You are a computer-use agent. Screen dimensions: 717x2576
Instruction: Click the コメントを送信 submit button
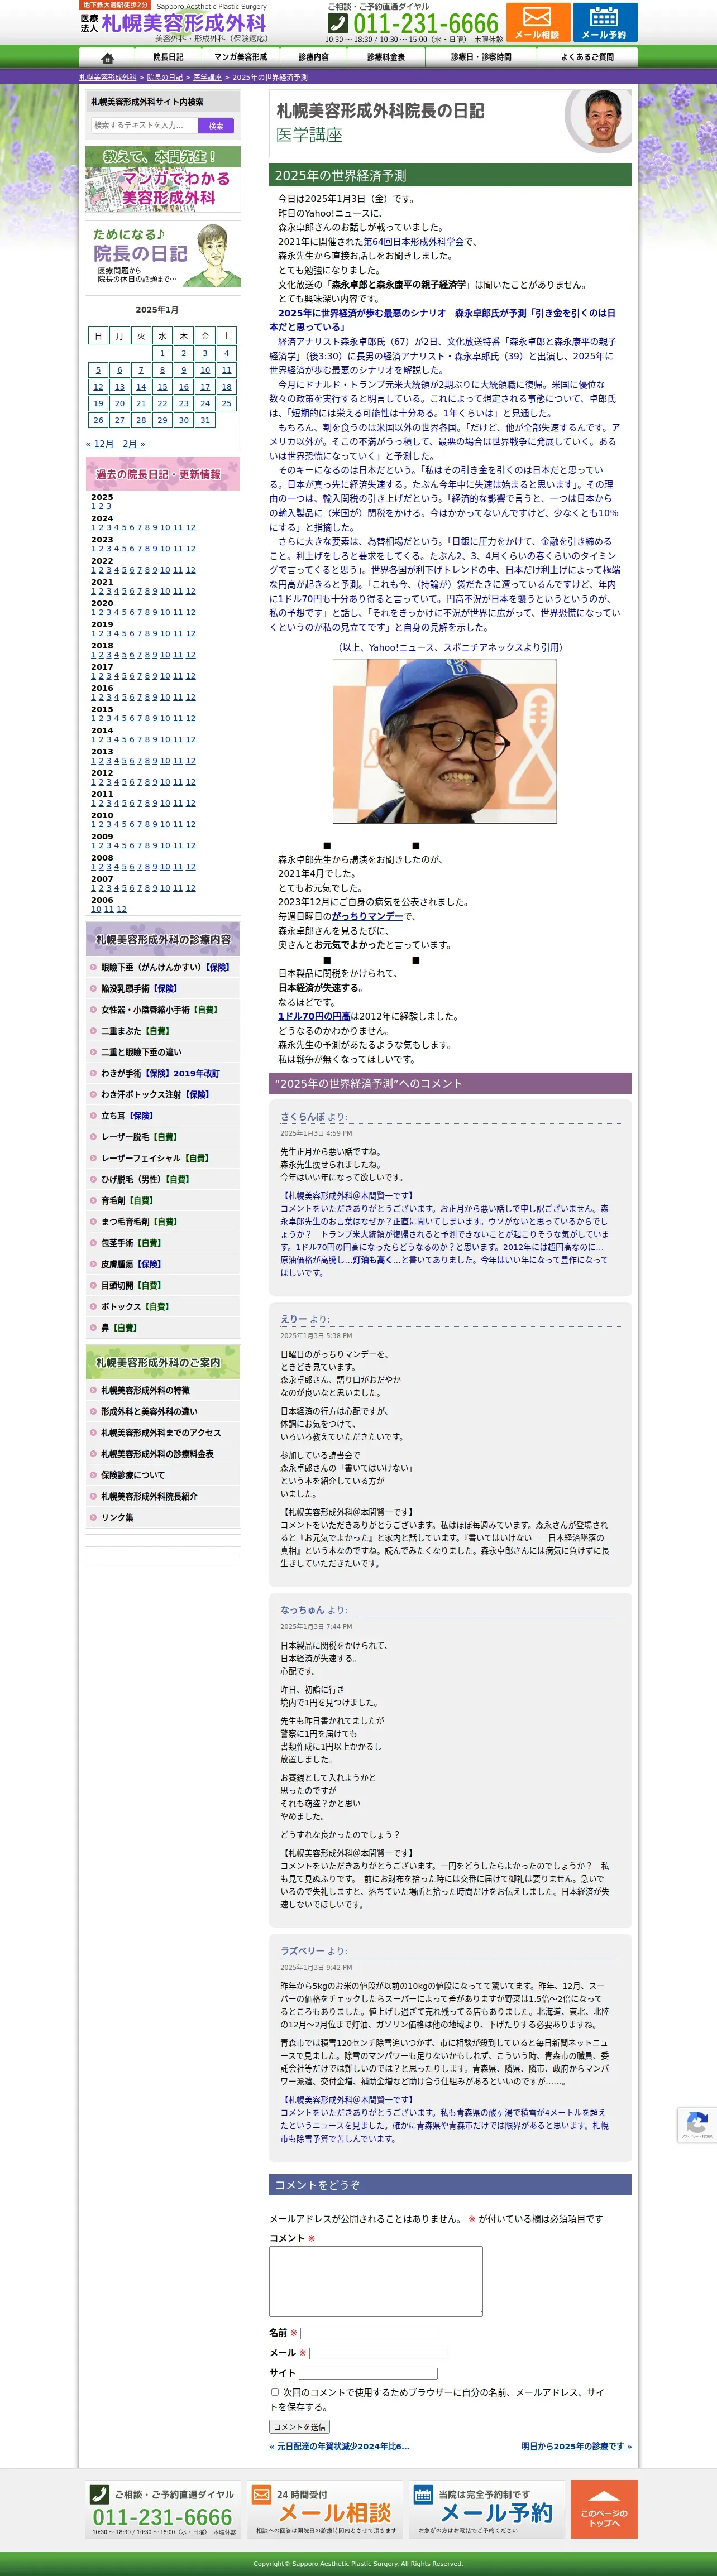(300, 2427)
